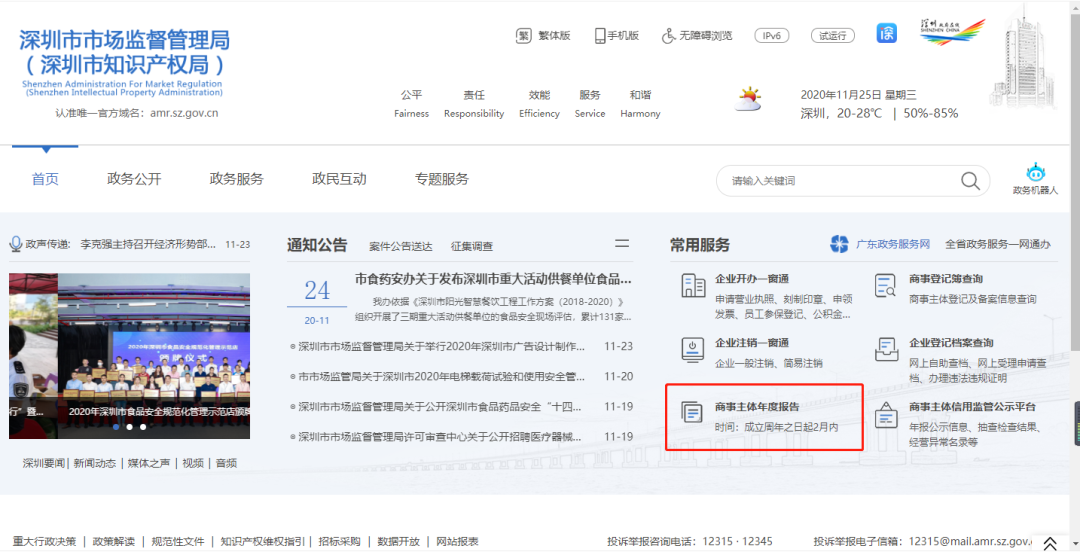Open 商事登记簿查询 service
Image resolution: width=1080 pixels, height=555 pixels.
click(946, 278)
